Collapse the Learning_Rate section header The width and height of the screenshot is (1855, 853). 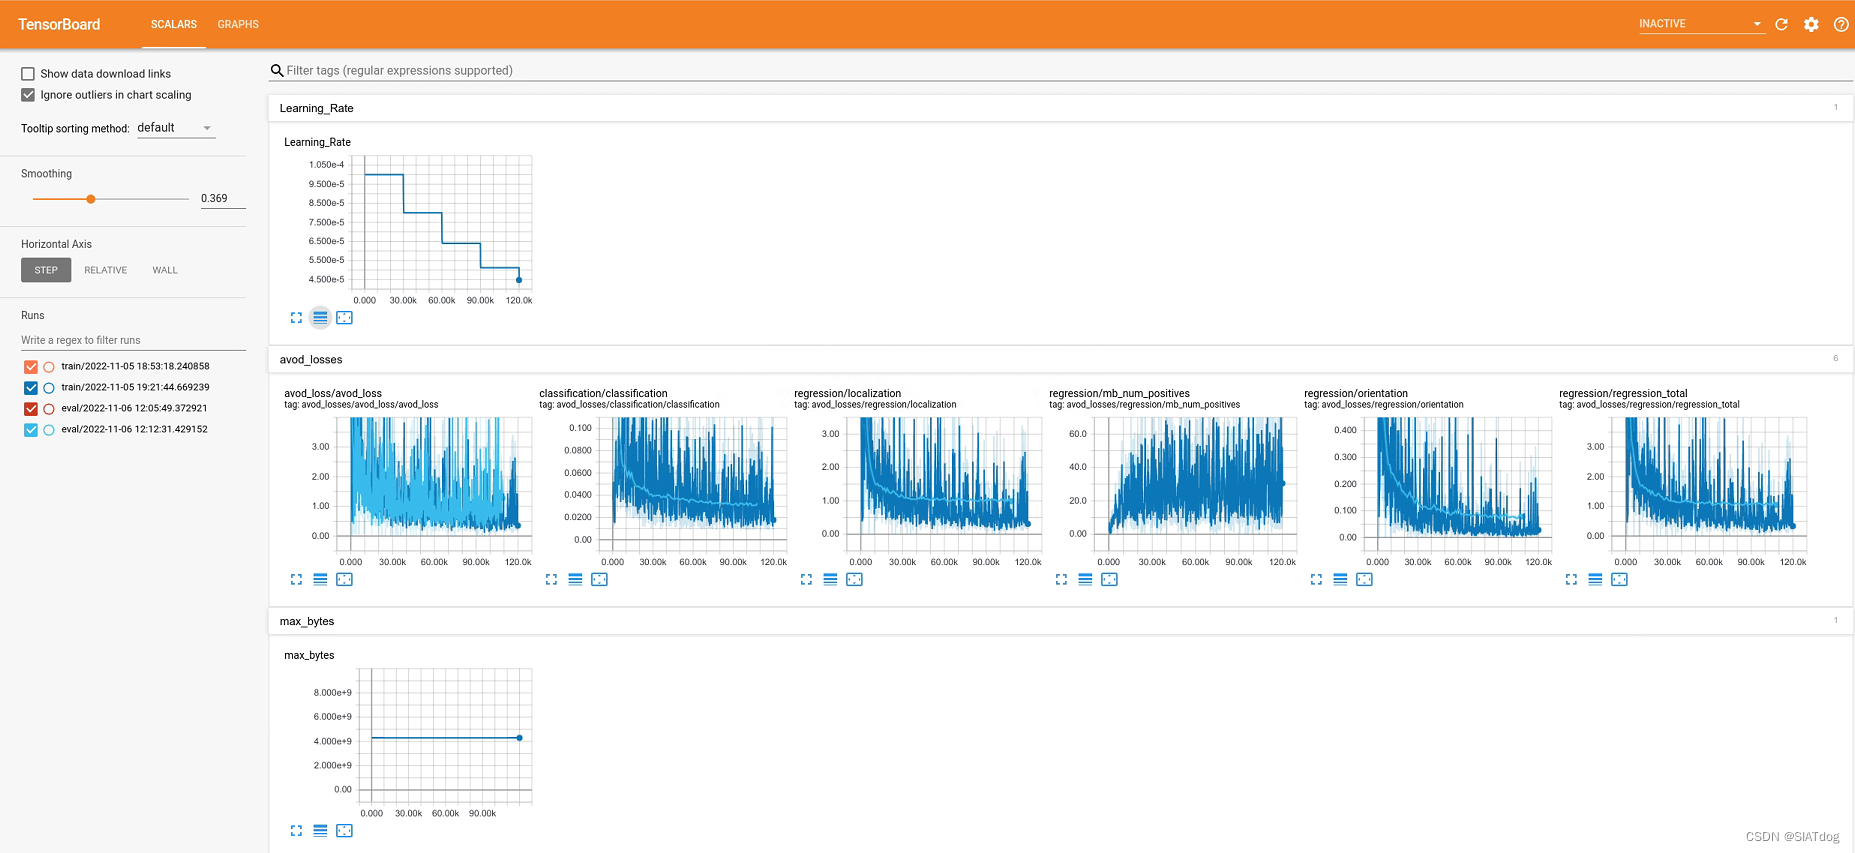1060,108
